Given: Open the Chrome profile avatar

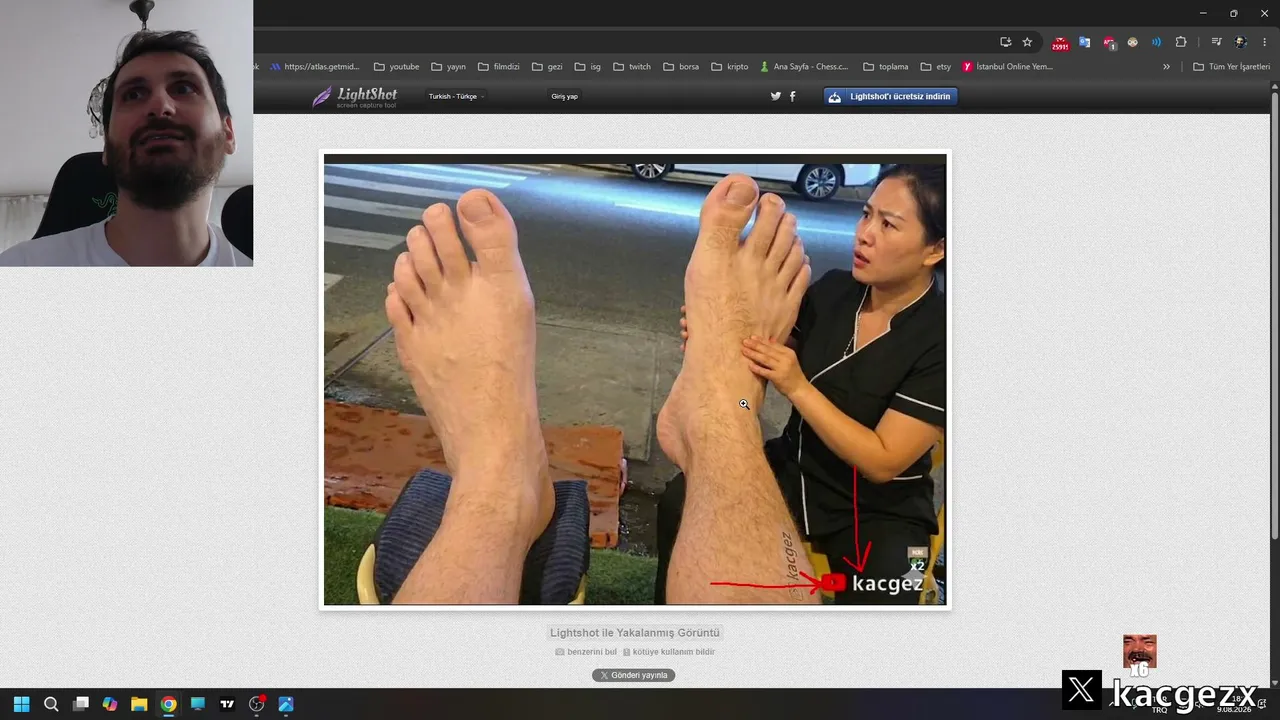Looking at the screenshot, I should (x=1241, y=42).
